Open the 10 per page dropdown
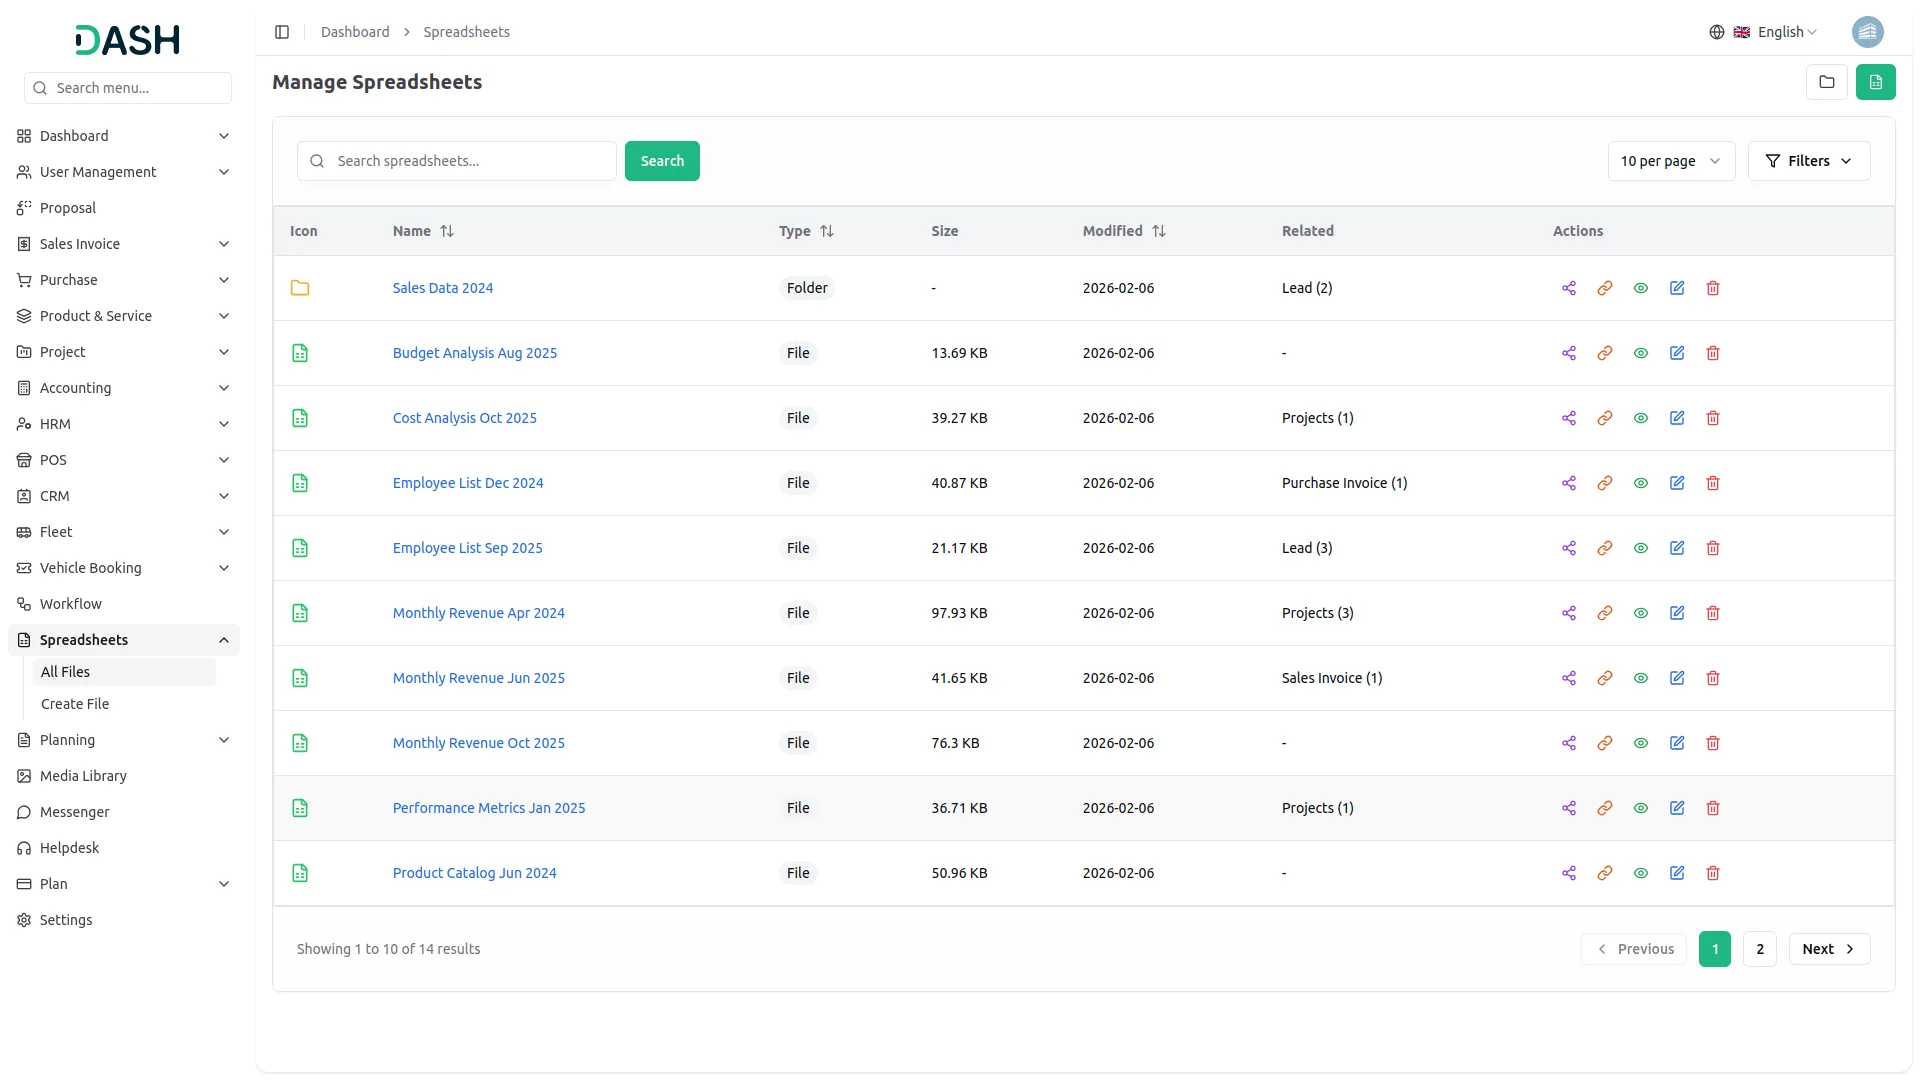 [1670, 161]
